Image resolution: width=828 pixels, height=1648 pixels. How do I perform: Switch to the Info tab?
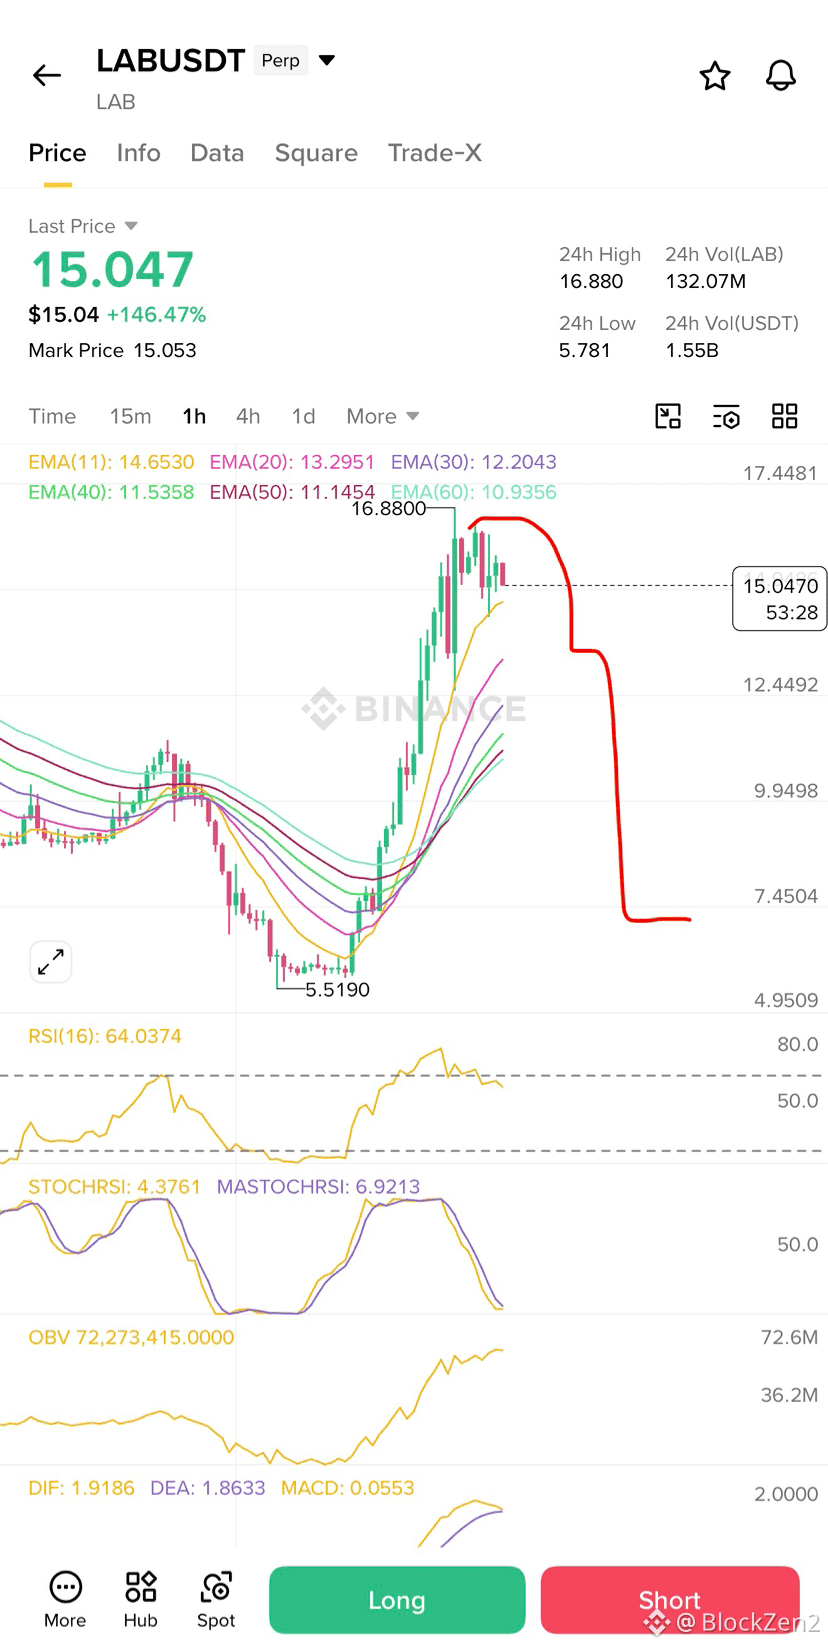click(x=139, y=153)
